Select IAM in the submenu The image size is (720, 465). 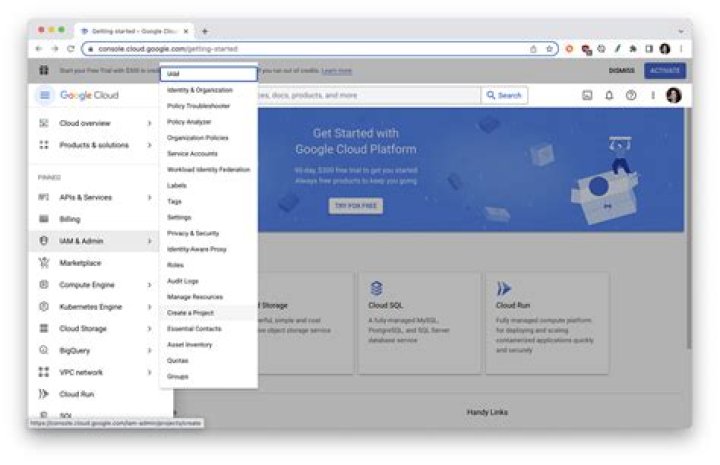pyautogui.click(x=208, y=74)
